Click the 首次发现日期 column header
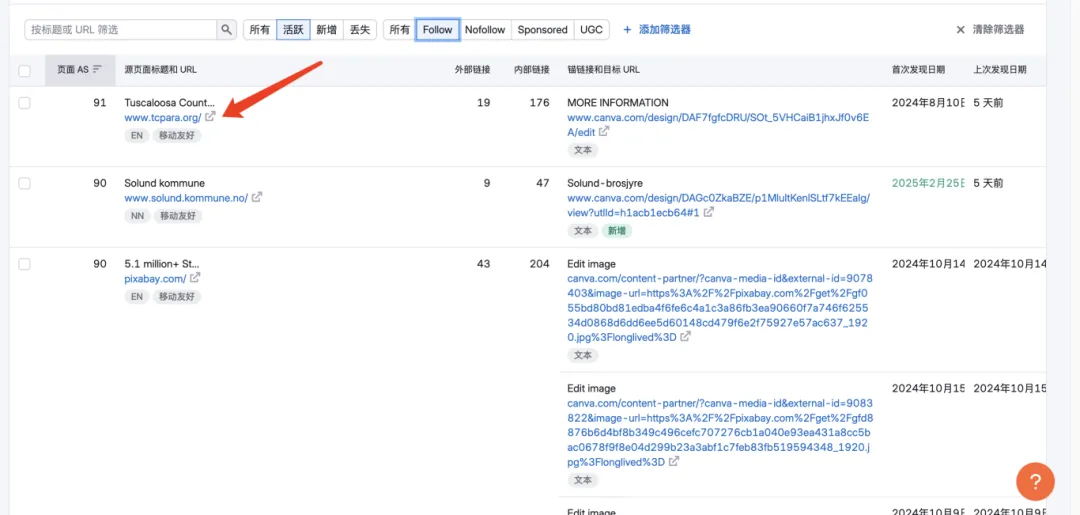The image size is (1080, 515). pyautogui.click(x=918, y=70)
